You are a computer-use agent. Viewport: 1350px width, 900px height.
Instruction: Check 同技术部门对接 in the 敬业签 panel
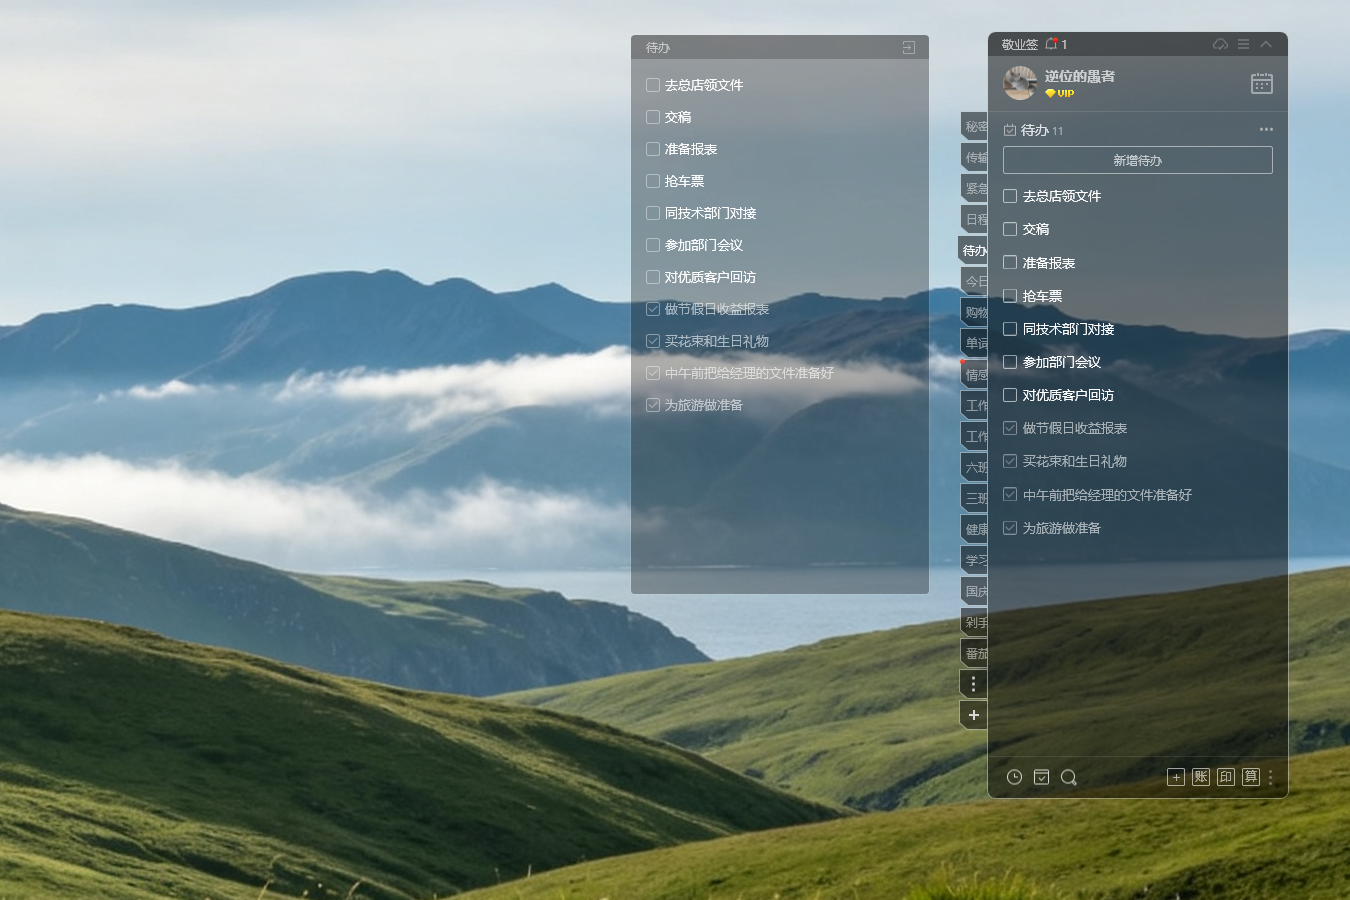click(x=1010, y=329)
